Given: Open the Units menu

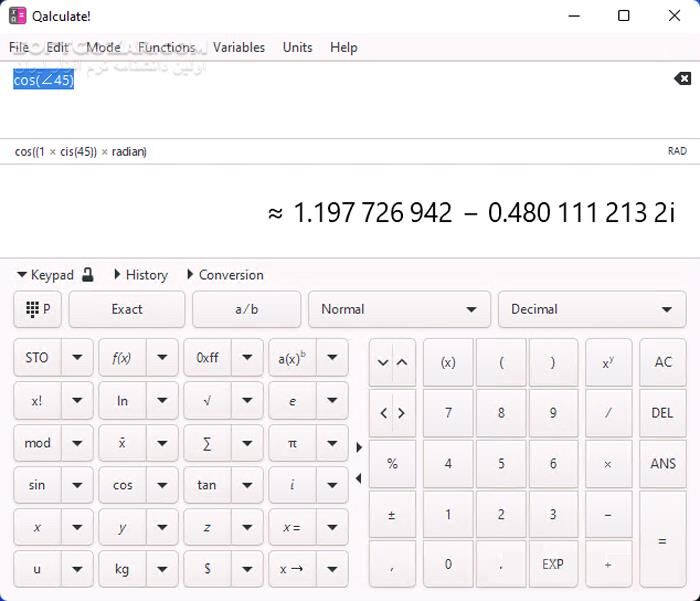Looking at the screenshot, I should 297,47.
